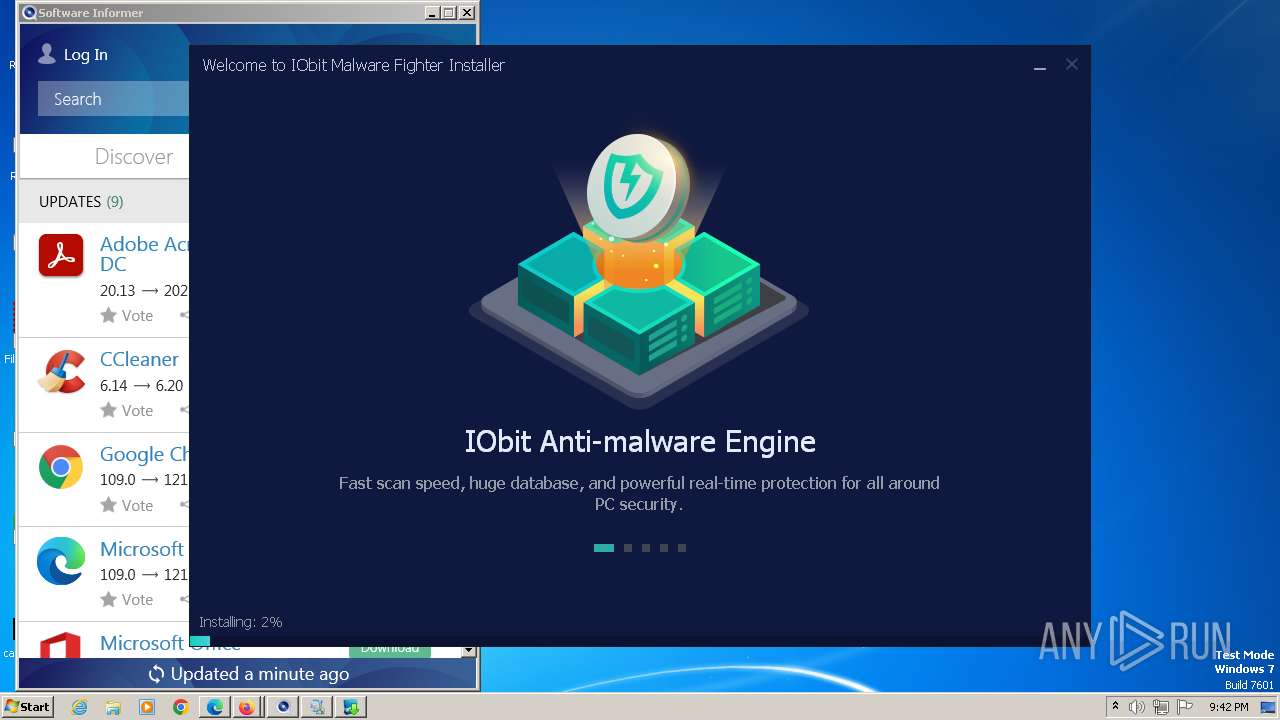Click the Action Center flag tray icon
The width and height of the screenshot is (1280, 720).
pyautogui.click(x=1185, y=707)
